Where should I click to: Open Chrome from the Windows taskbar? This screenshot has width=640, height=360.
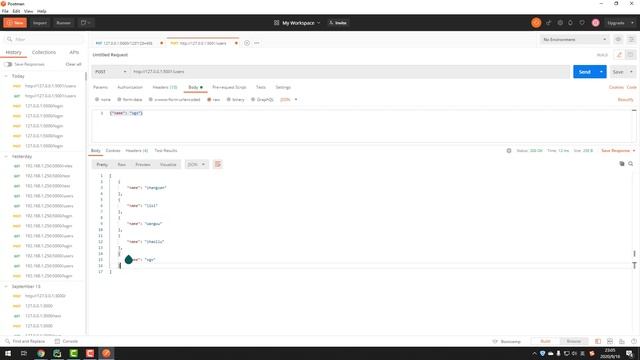click(x=41, y=353)
